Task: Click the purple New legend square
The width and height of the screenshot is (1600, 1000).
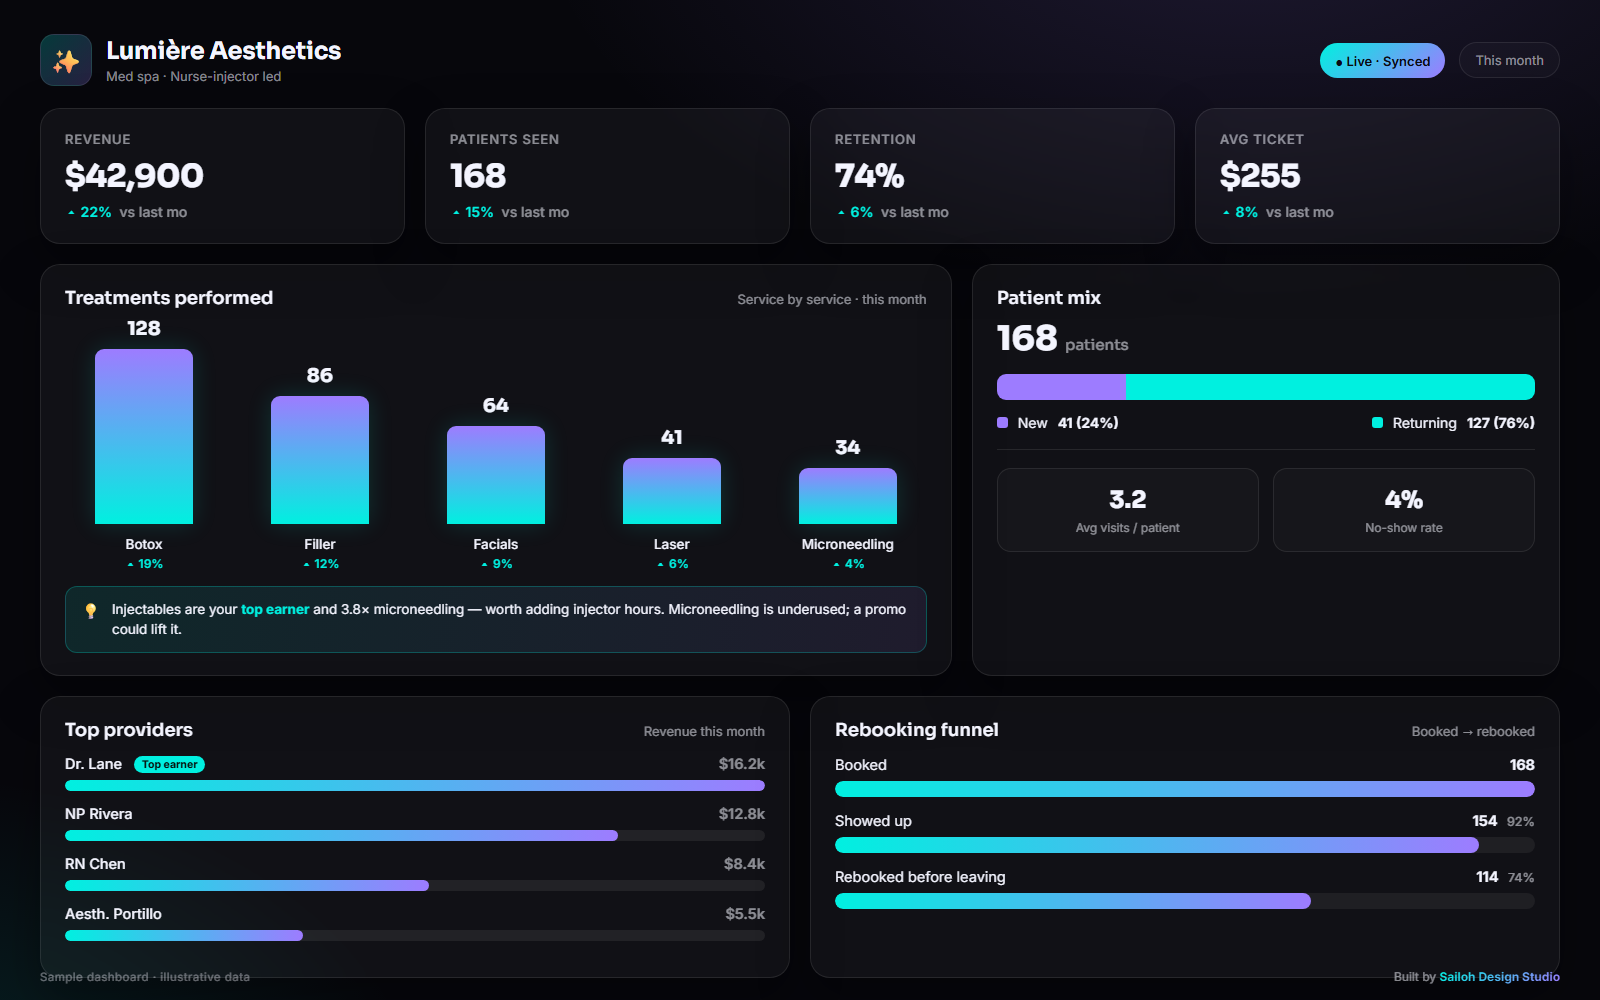Action: (x=1002, y=423)
